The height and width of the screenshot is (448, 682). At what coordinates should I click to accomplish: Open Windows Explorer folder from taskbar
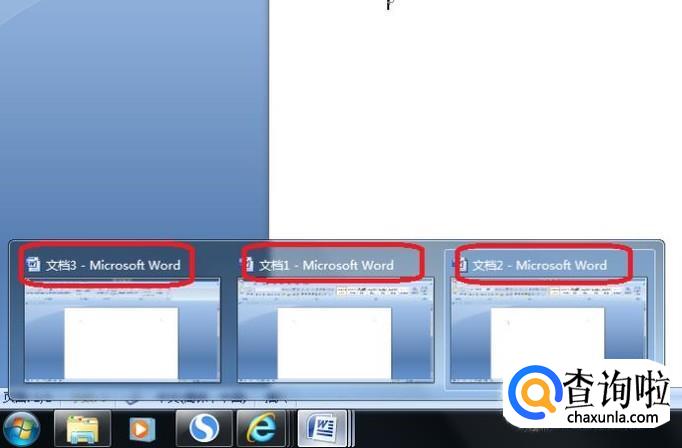pos(82,429)
